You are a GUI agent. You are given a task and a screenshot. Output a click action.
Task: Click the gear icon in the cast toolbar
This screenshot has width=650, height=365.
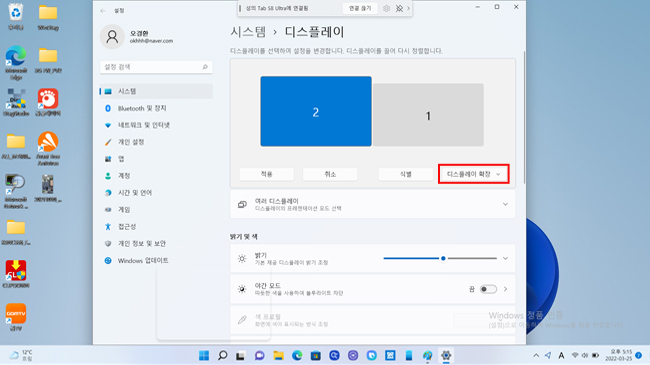[x=386, y=8]
